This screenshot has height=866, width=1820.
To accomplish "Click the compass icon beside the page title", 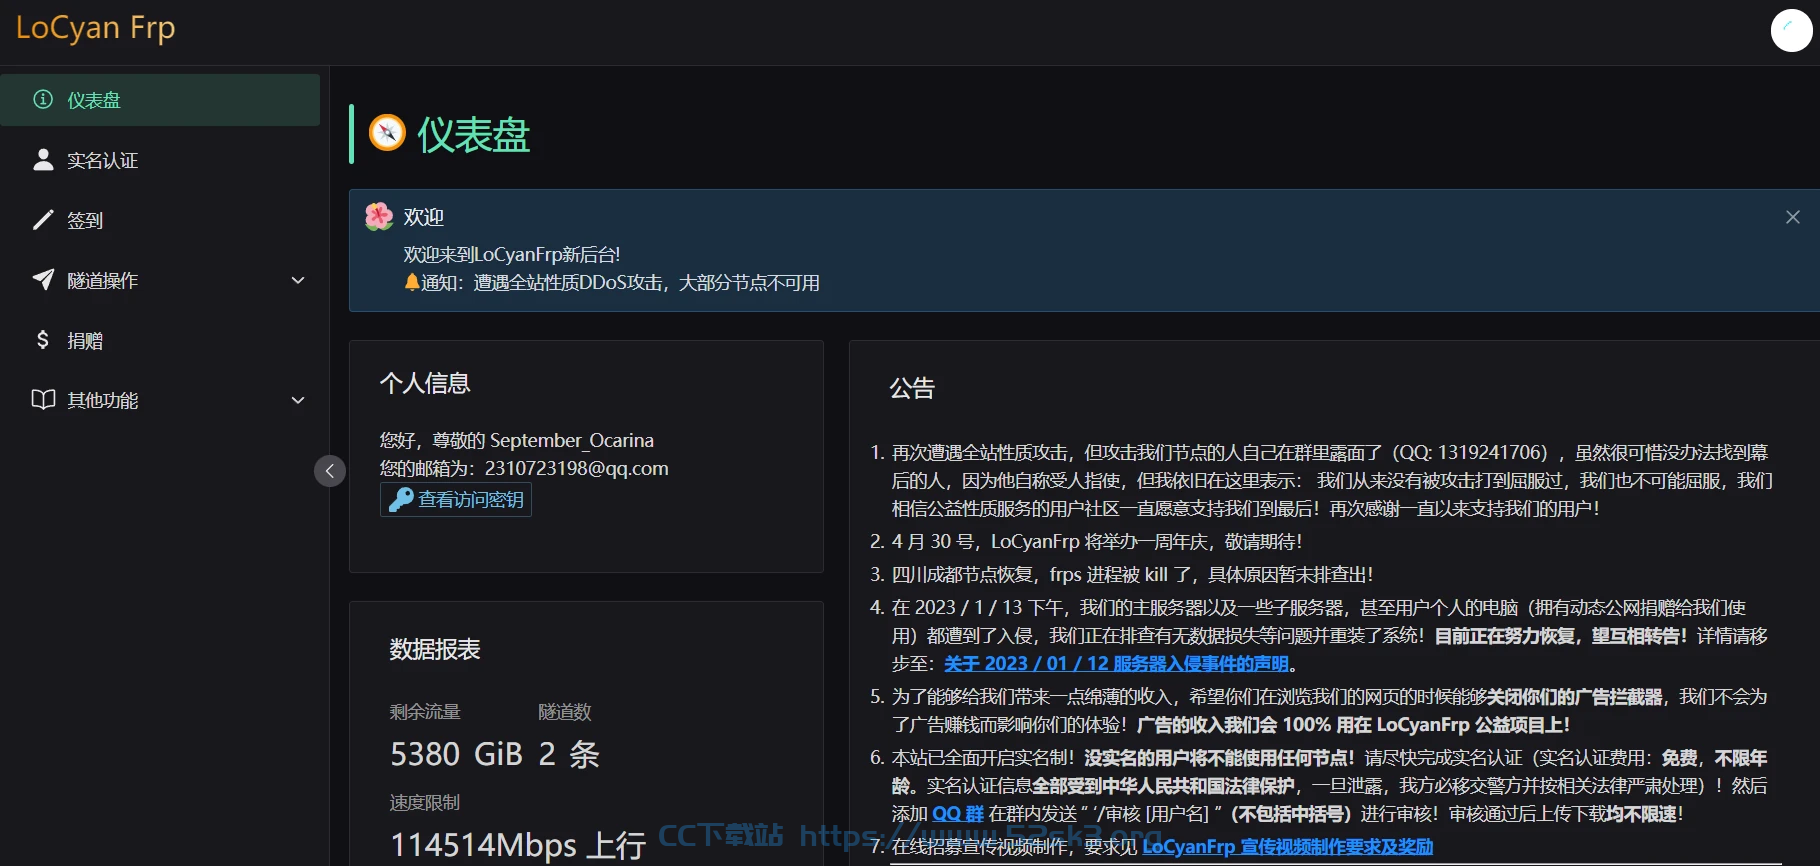I will point(387,133).
